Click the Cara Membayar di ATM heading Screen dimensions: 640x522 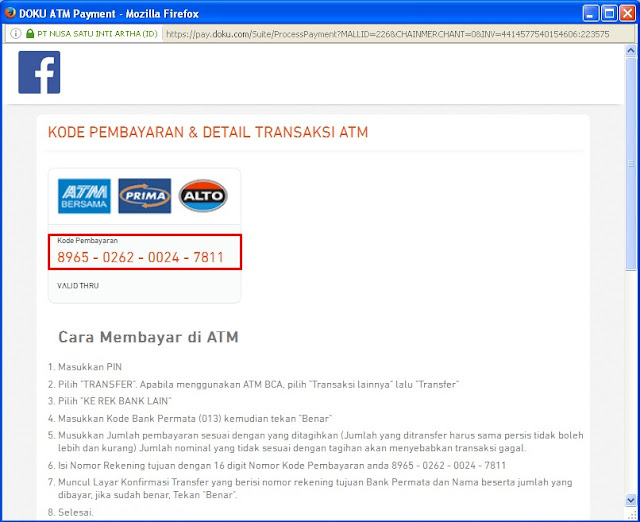click(x=149, y=337)
